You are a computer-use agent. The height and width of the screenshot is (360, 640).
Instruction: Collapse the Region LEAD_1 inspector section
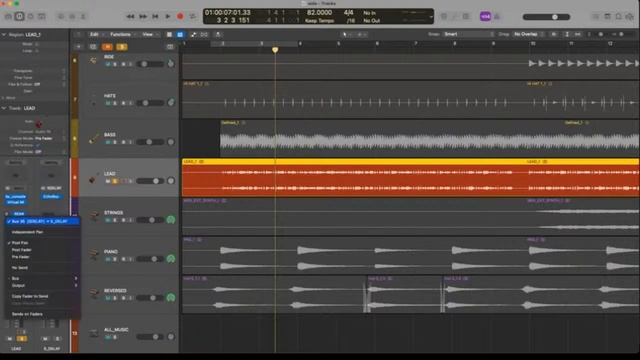(x=4, y=35)
